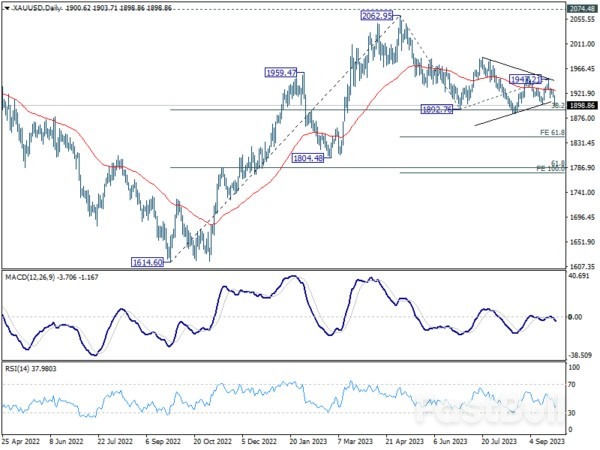
Task: Select the 1804.48 low price label
Action: pos(308,158)
